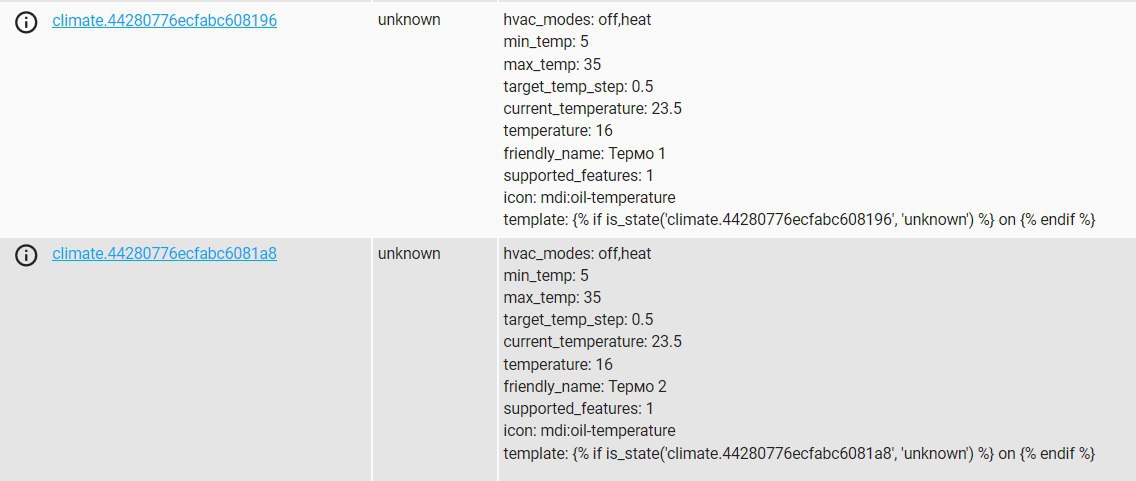Click the climate.44280776ecfabc6081a8 entity link
Image resolution: width=1136 pixels, height=481 pixels.
pyautogui.click(x=165, y=254)
